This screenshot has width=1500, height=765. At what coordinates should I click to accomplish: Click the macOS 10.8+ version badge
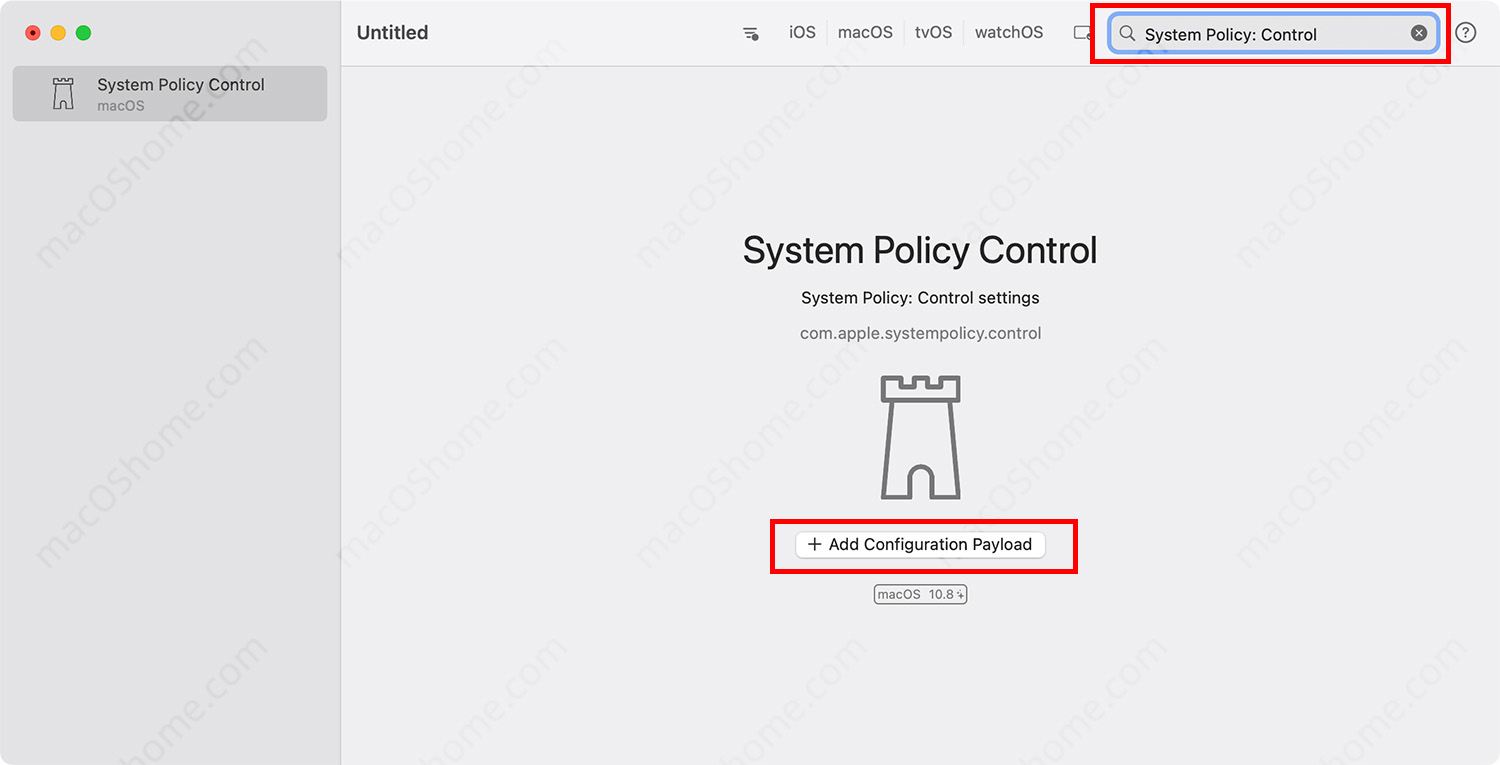tap(920, 594)
